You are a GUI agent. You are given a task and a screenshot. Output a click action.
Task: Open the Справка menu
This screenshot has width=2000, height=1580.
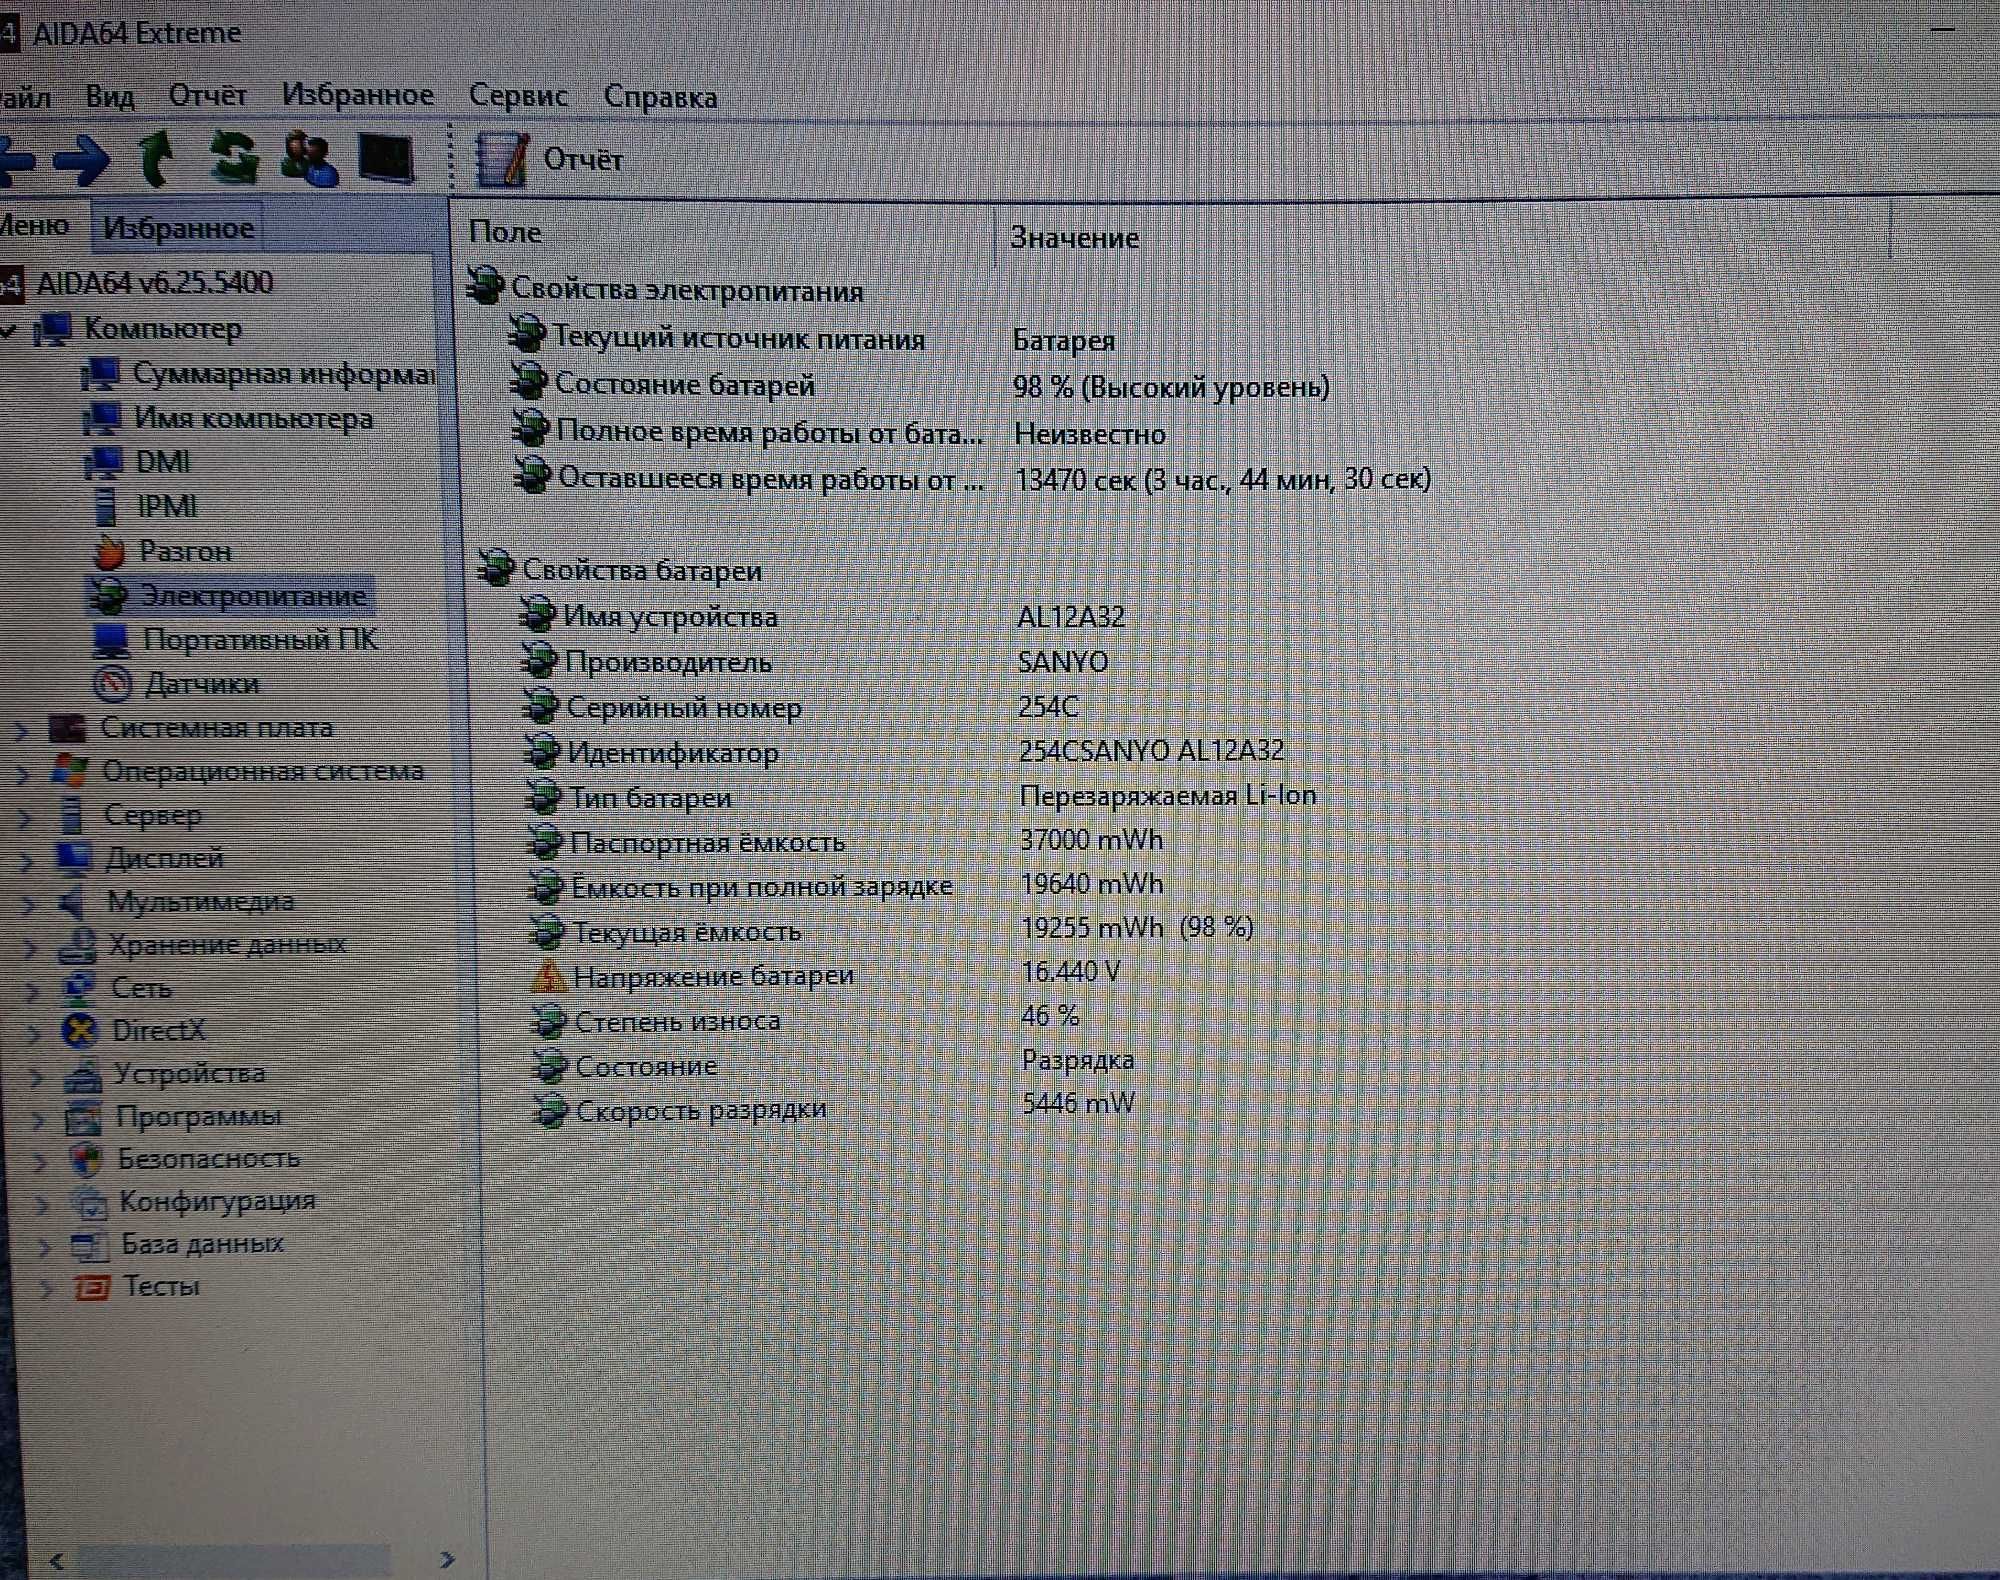click(660, 97)
